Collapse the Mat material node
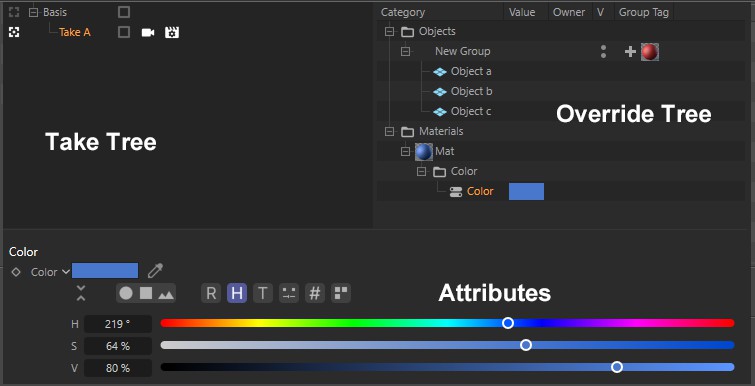This screenshot has height=386, width=755. coord(405,152)
